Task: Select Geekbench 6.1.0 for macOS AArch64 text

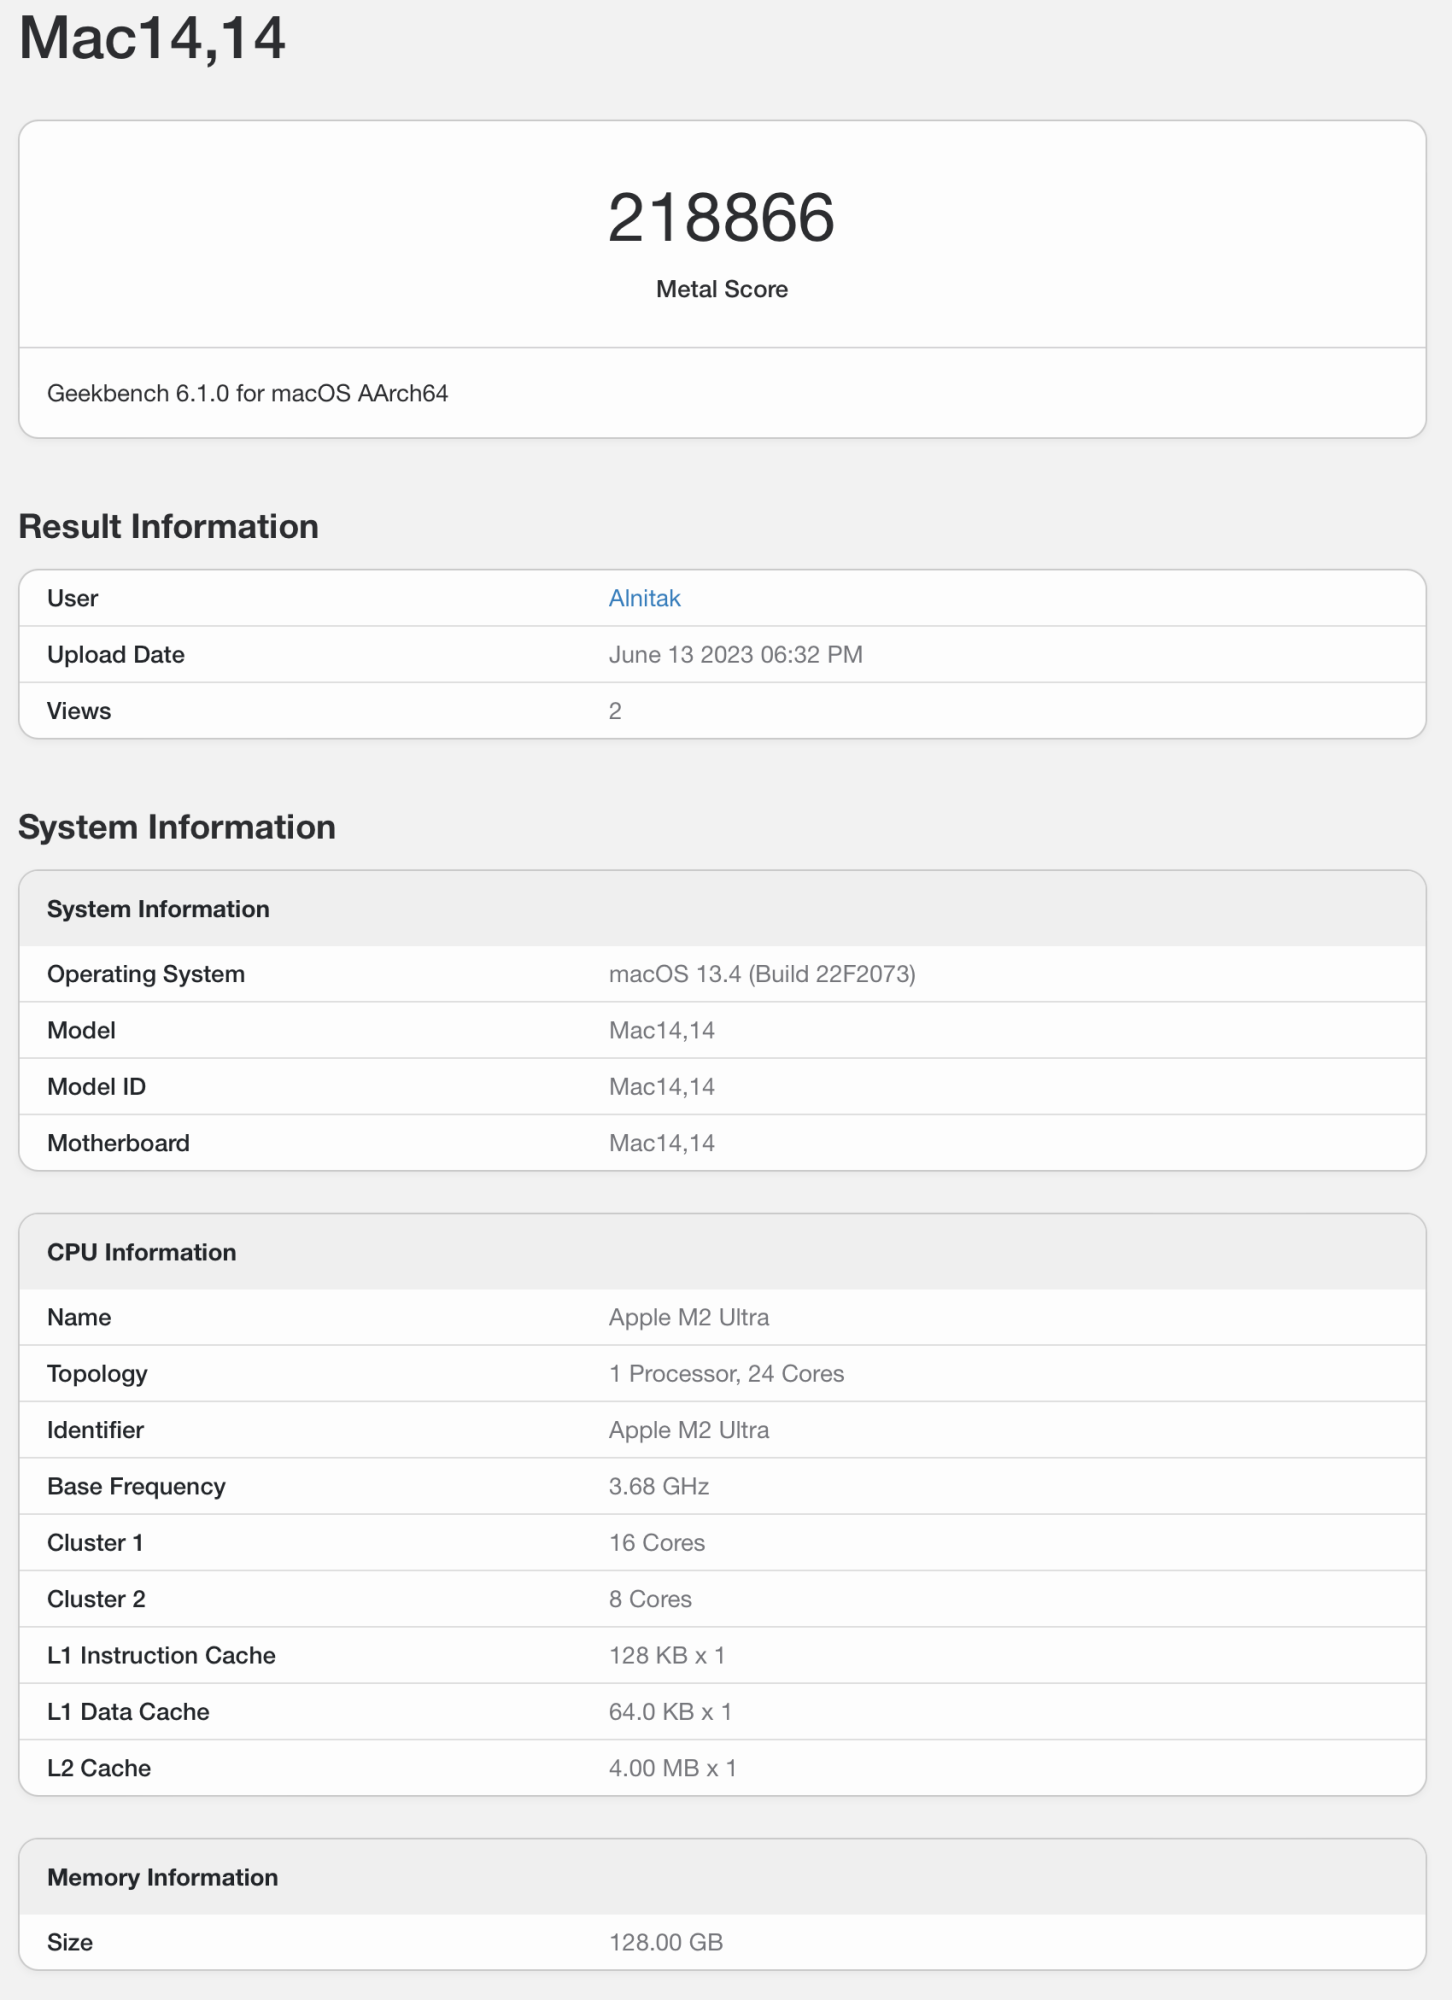Action: pos(247,393)
